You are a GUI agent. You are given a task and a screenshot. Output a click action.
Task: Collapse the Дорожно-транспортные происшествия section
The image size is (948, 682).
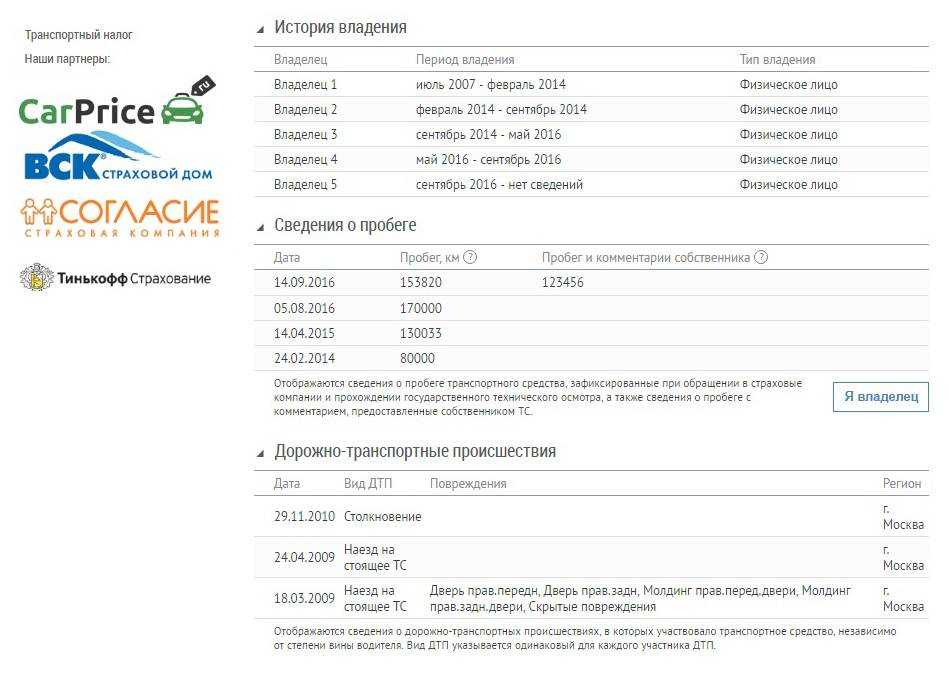click(261, 453)
